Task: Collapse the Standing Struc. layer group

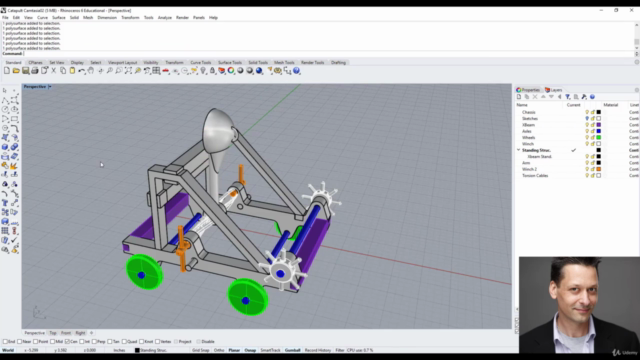Action: [x=519, y=150]
